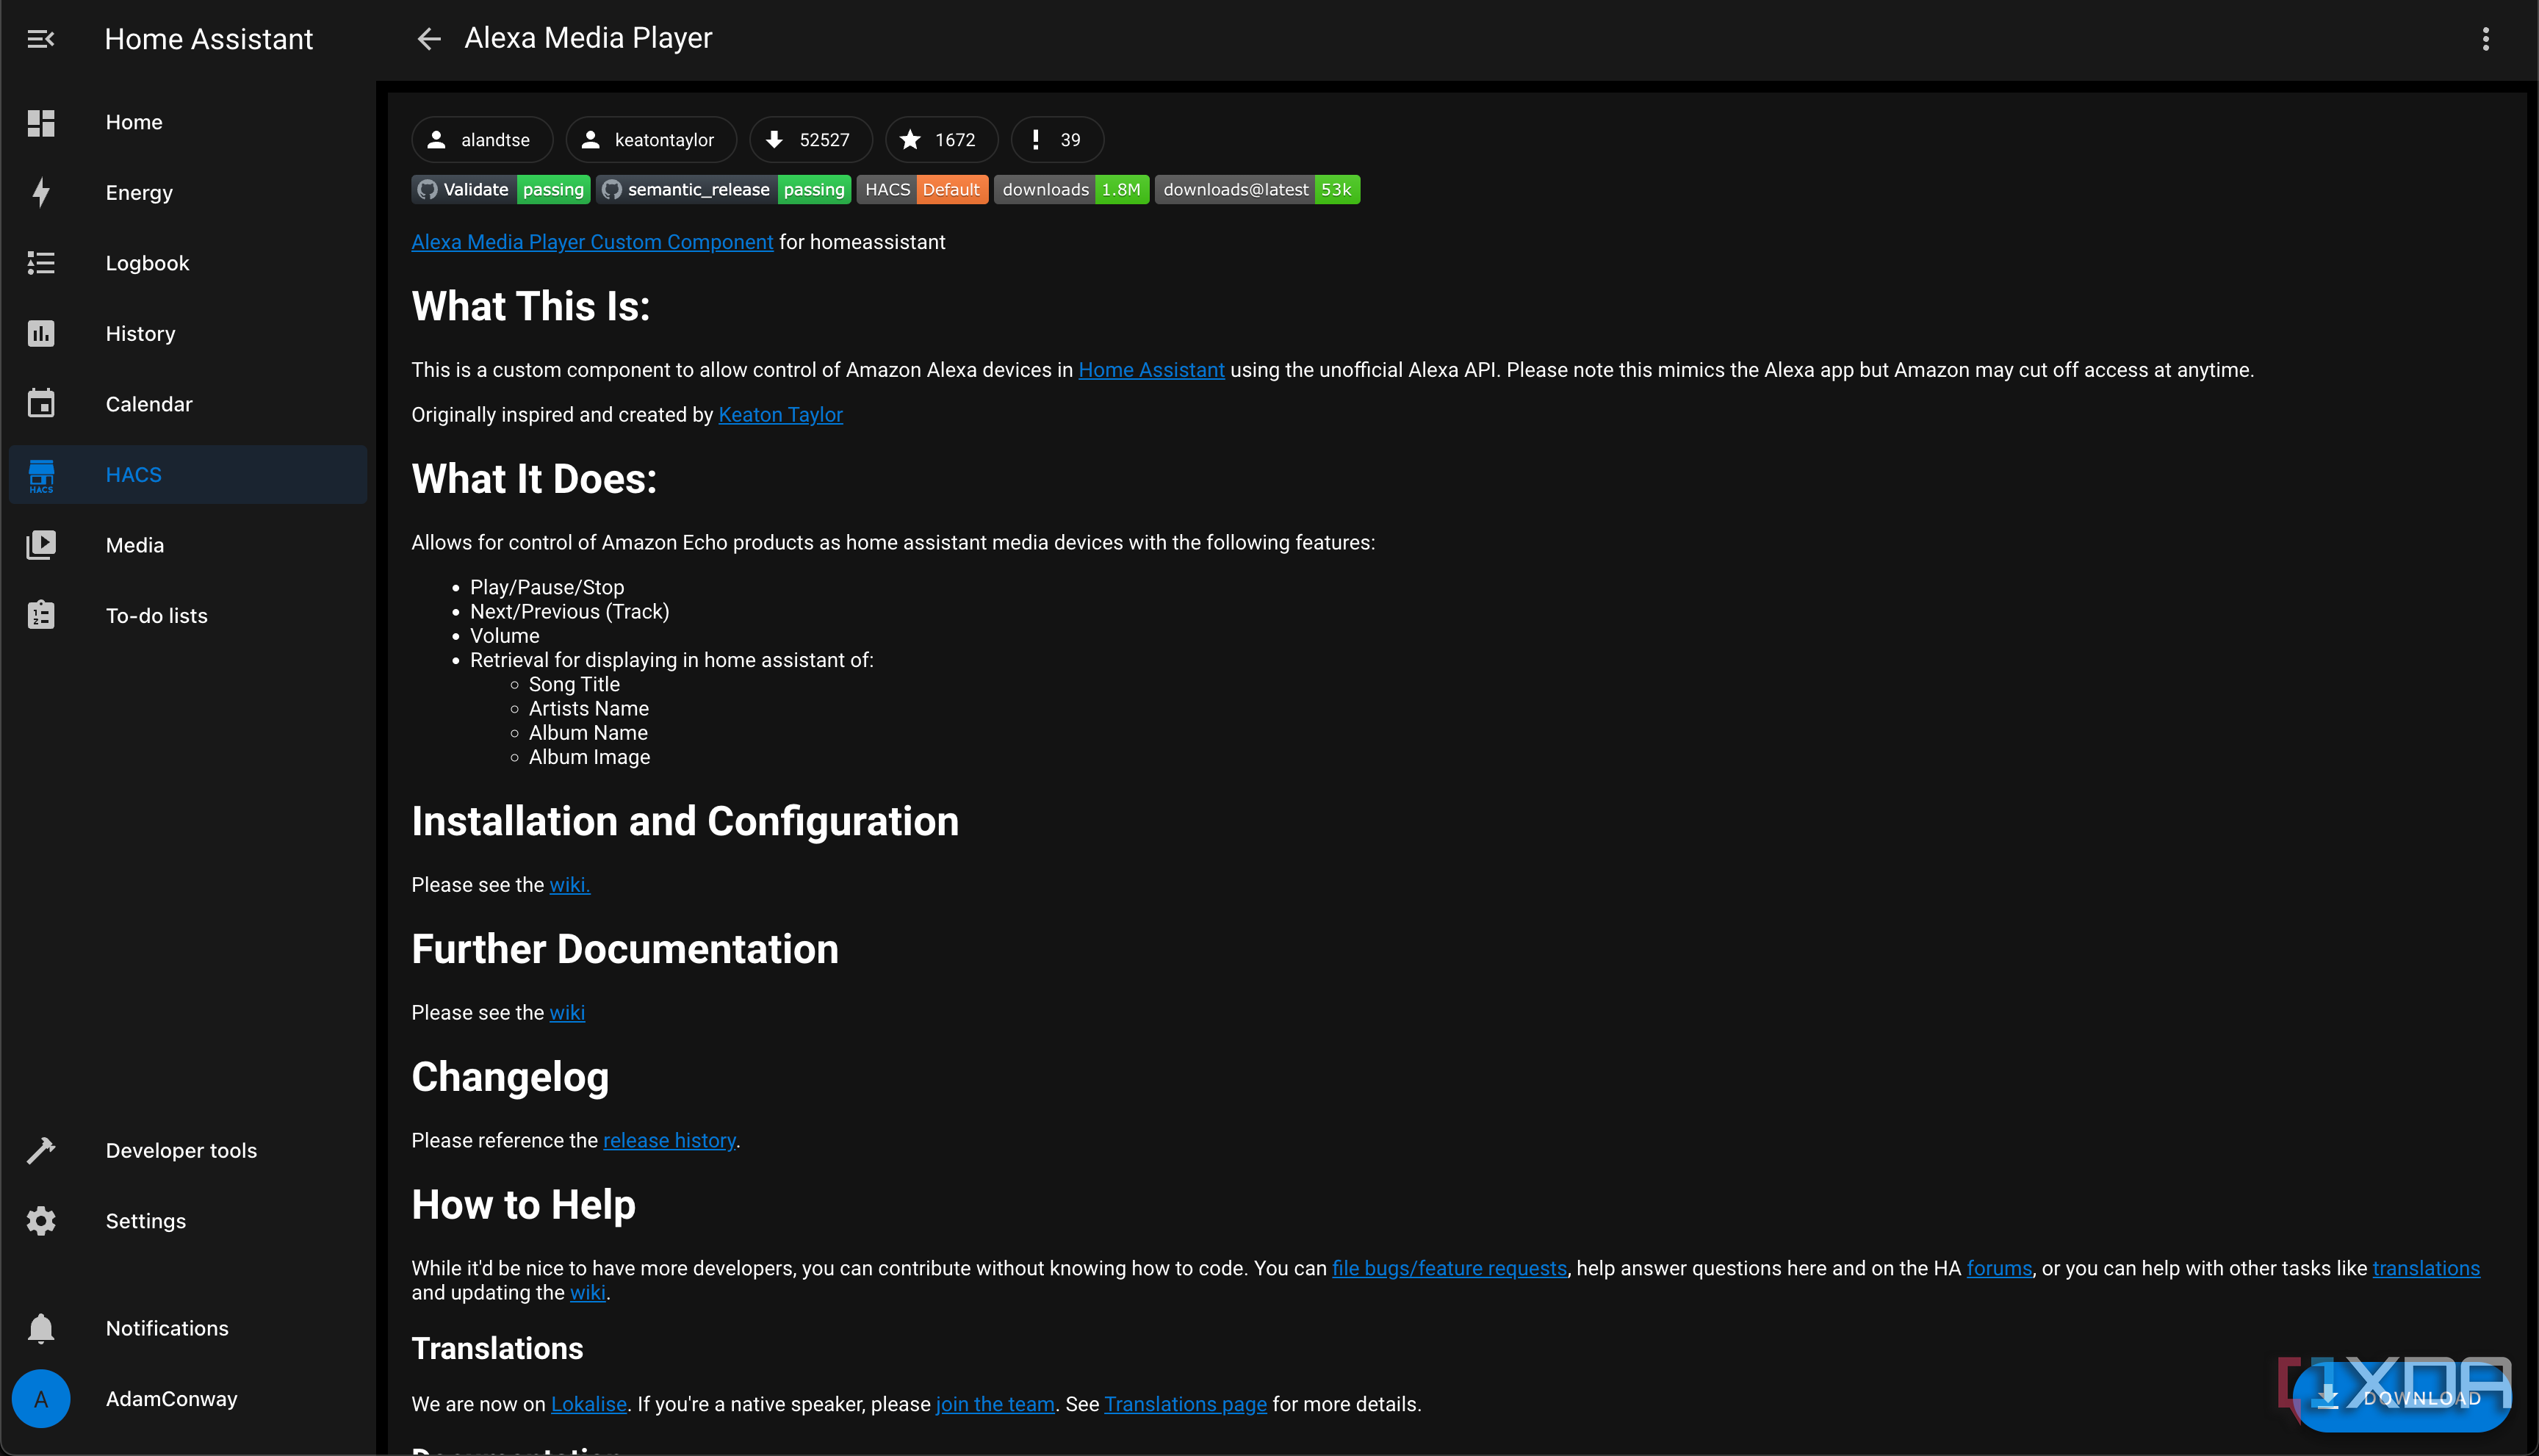Click the 'Album Image' list item
This screenshot has height=1456, width=2539.
click(x=589, y=758)
